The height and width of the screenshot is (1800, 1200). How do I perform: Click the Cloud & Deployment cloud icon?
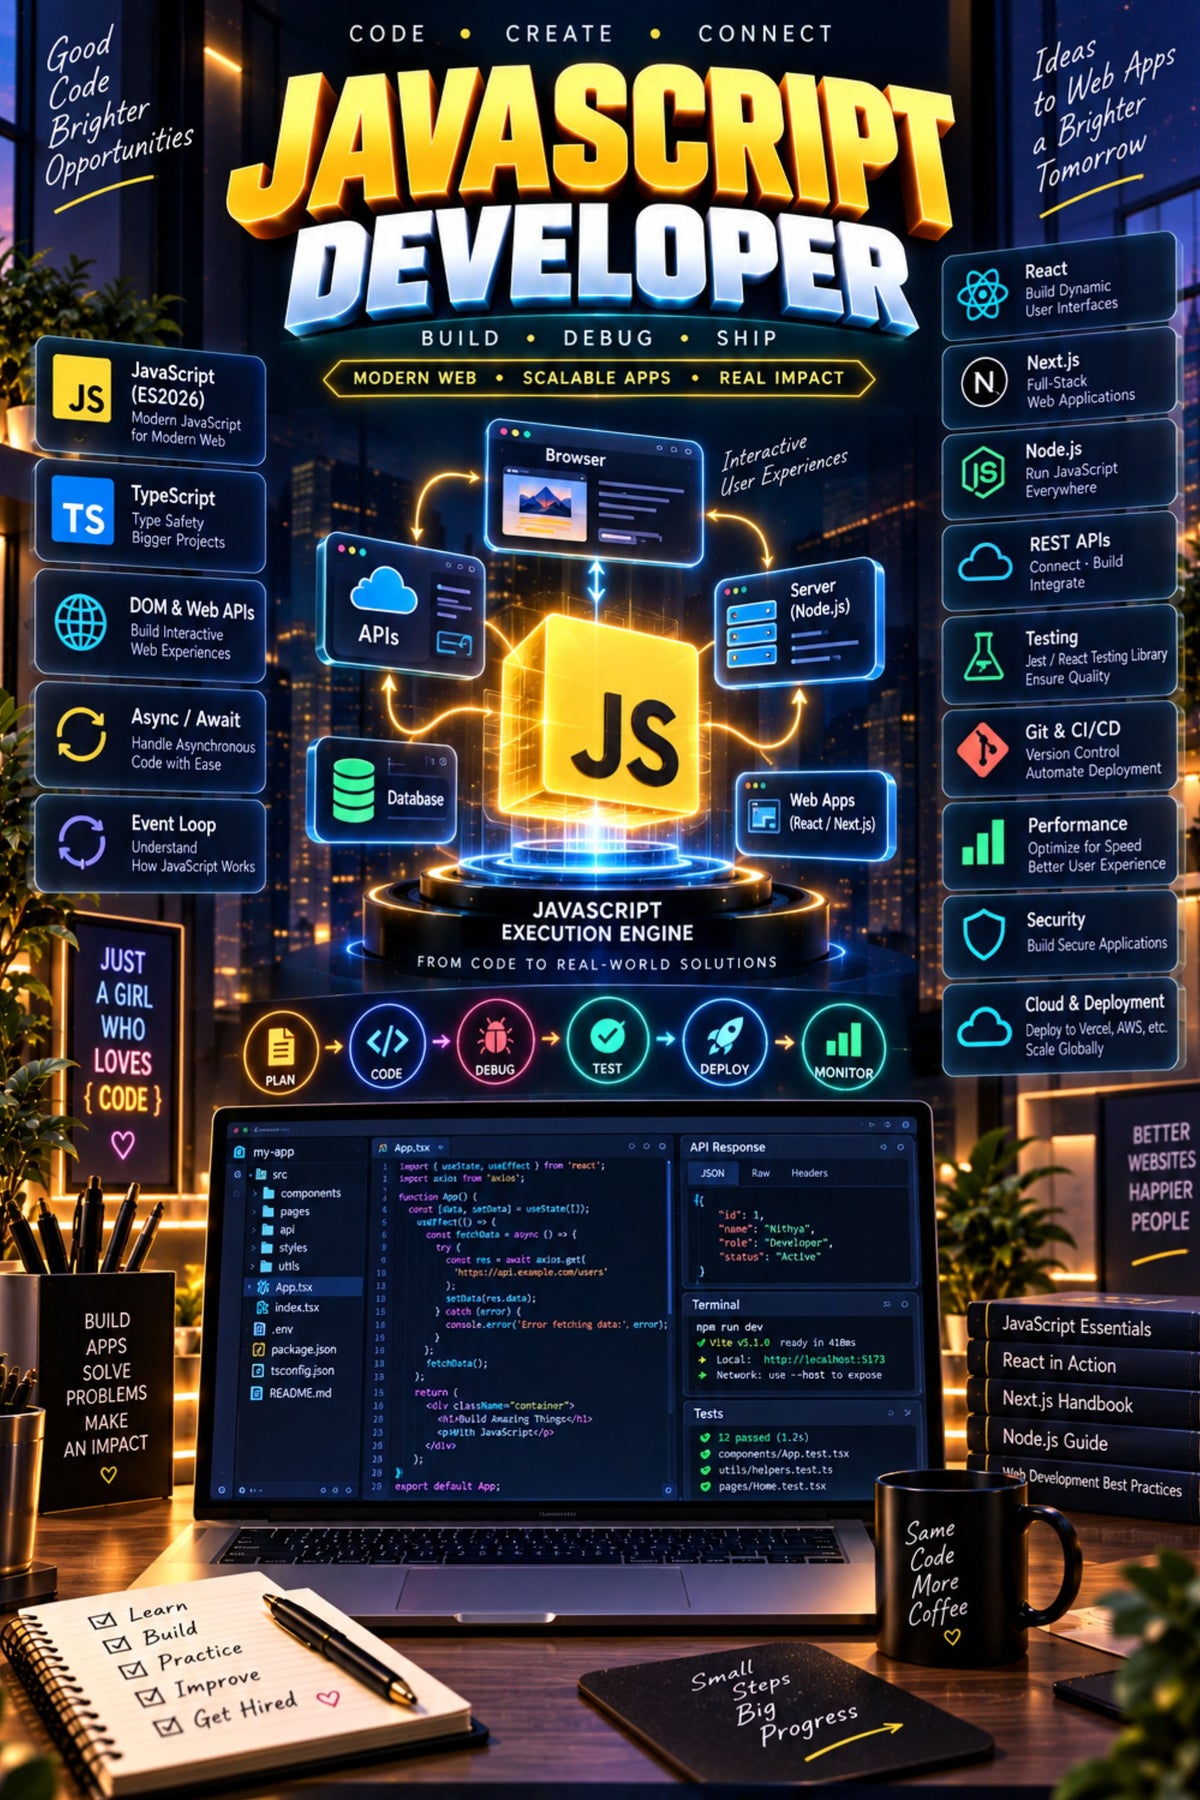pos(985,1027)
